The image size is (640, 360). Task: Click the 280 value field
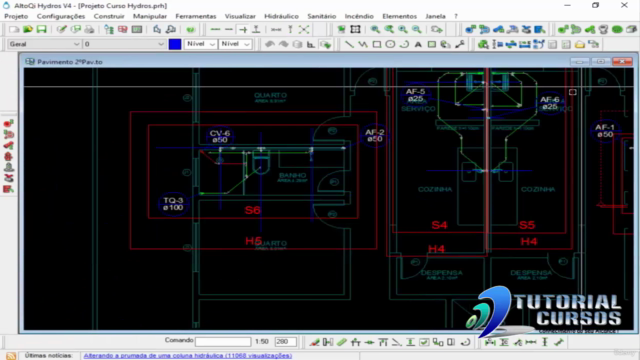click(x=285, y=341)
